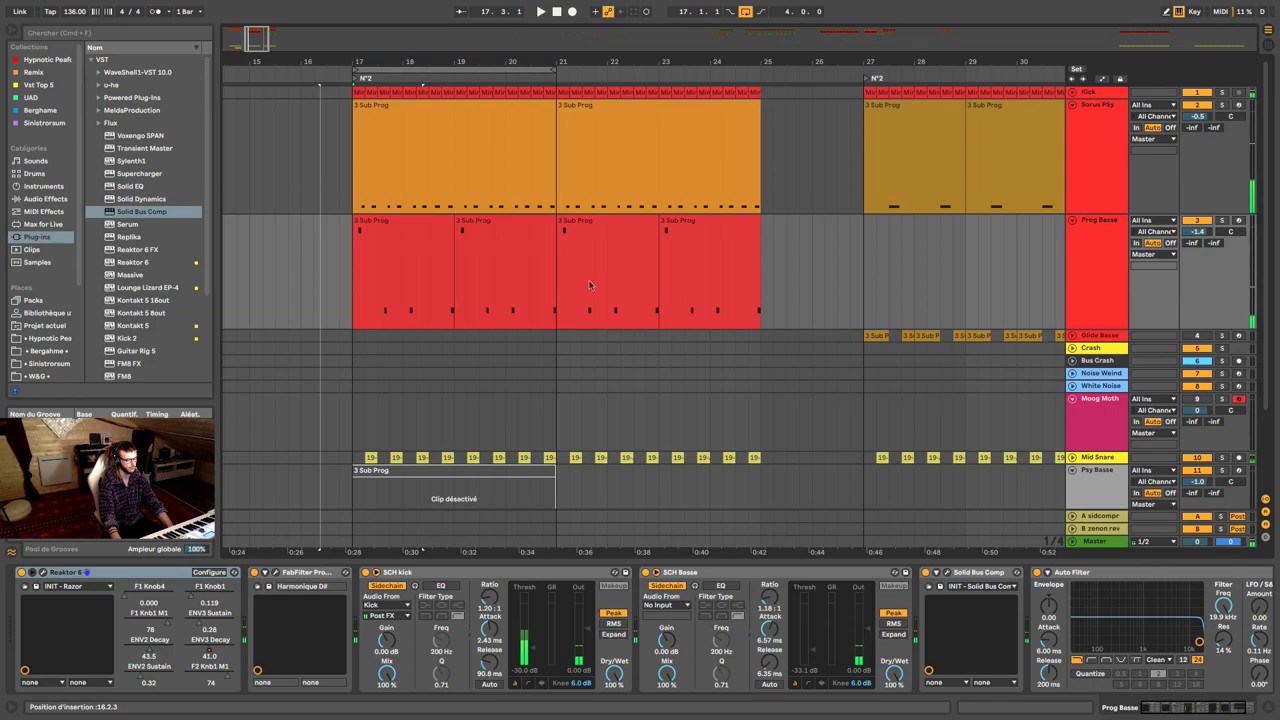Viewport: 1280px width, 720px height.
Task: Click the Set locator button
Action: (x=1076, y=70)
